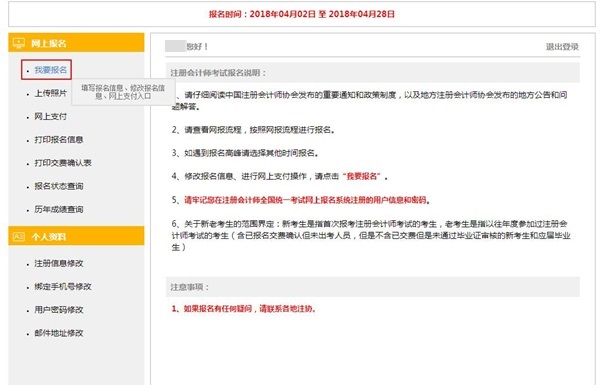Select 打印交费确认表 entry

click(x=63, y=163)
